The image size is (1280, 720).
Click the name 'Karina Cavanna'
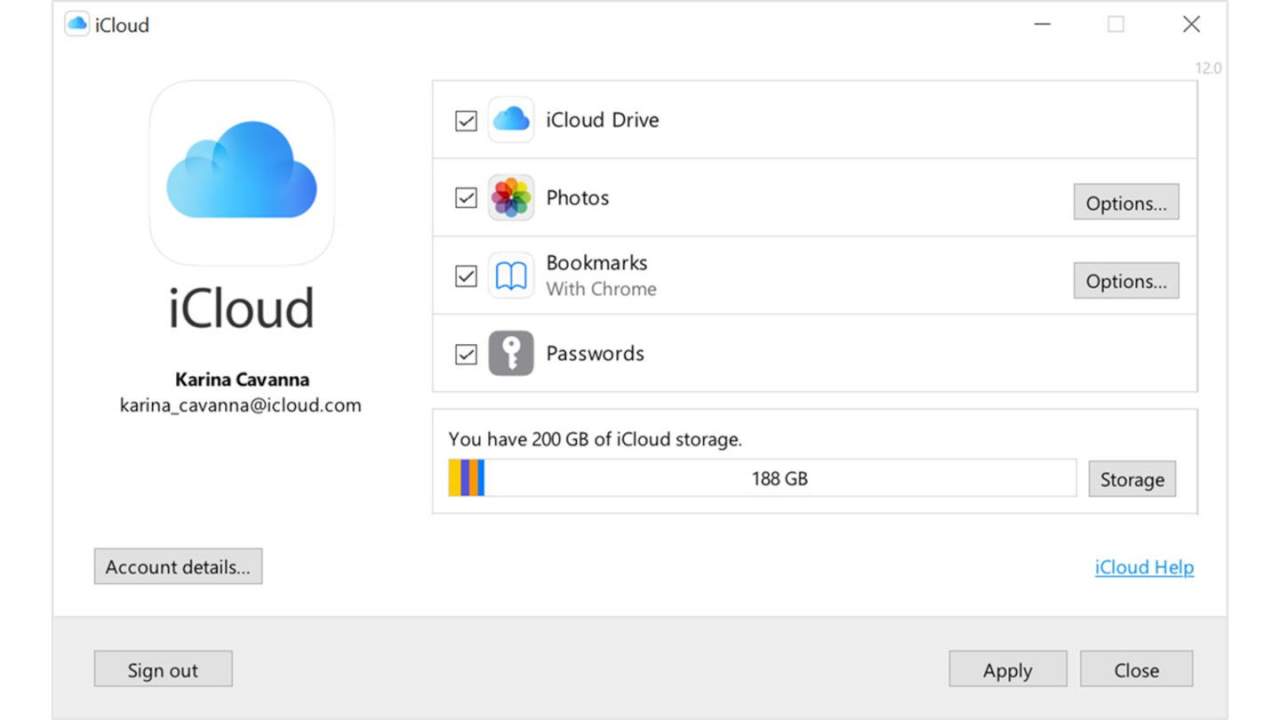242,380
